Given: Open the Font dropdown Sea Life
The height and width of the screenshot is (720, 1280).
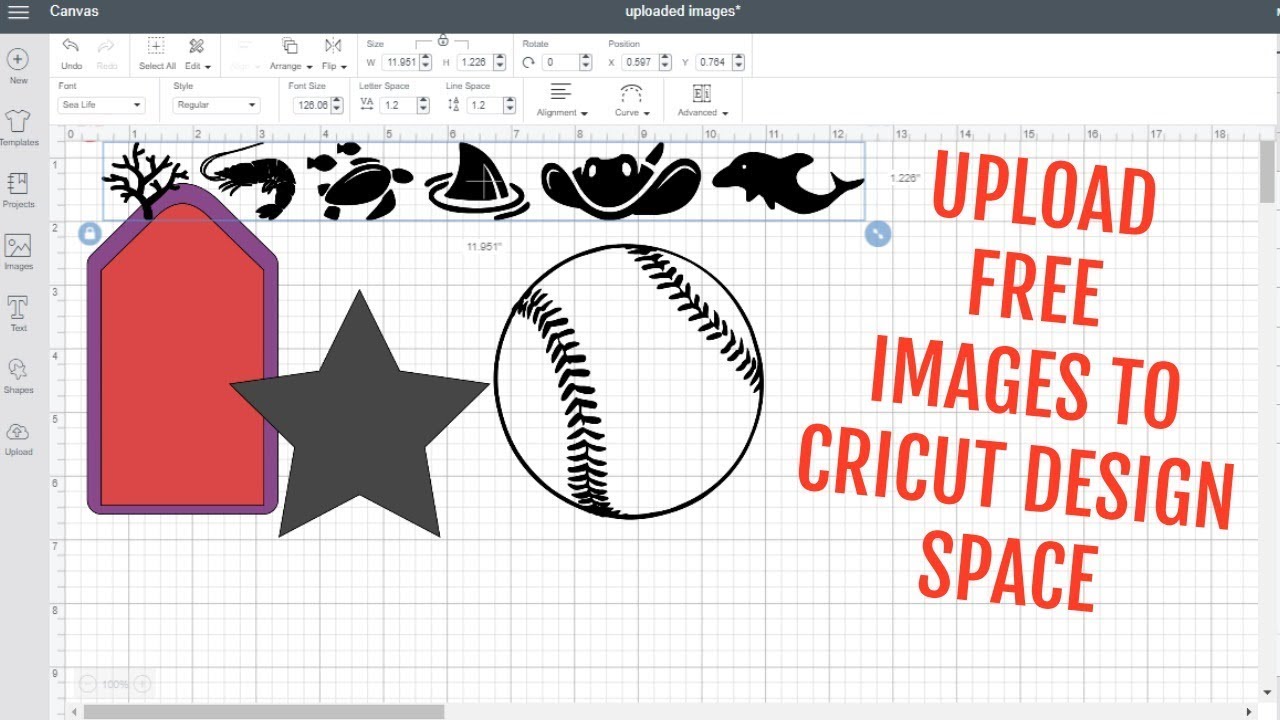Looking at the screenshot, I should pyautogui.click(x=102, y=105).
